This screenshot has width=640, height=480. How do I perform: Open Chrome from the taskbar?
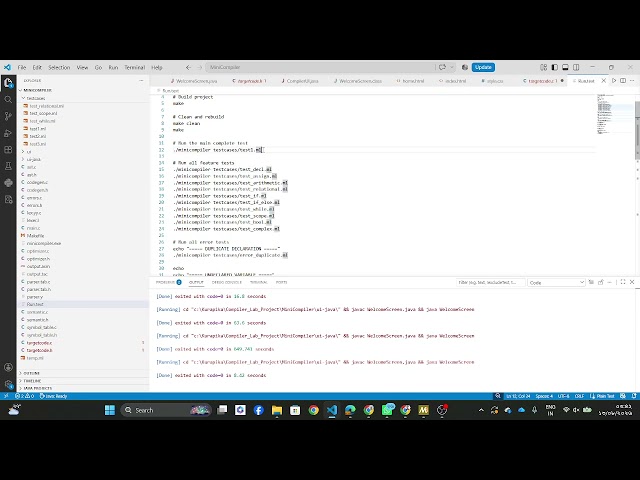point(313,410)
